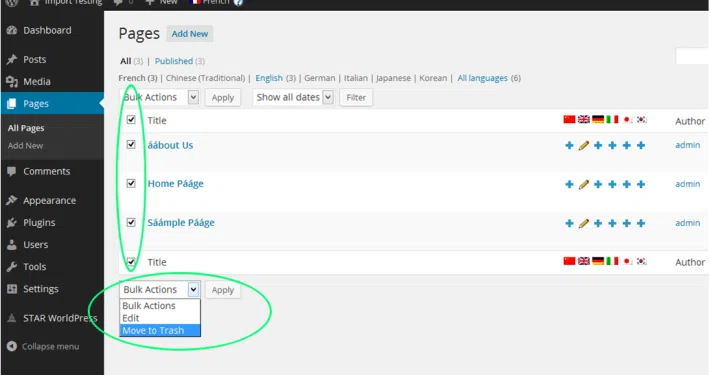Click the bottom Apply button
The height and width of the screenshot is (375, 710).
point(223,290)
